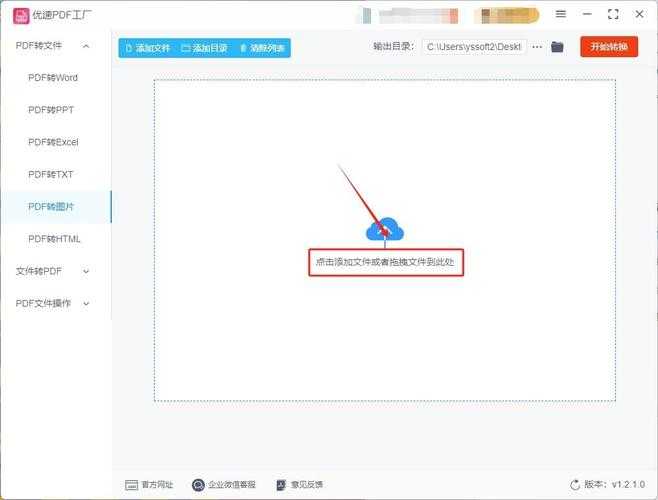Open output folder icon
Viewport: 658px width, 500px height.
pos(557,47)
